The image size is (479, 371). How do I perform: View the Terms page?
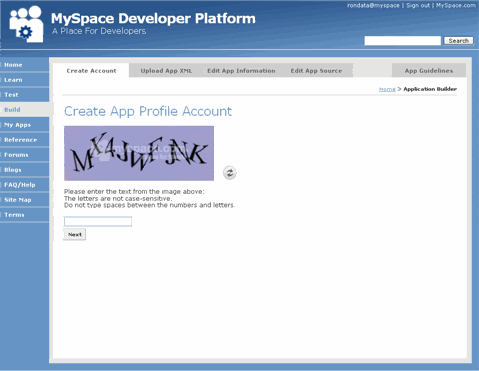[x=24, y=215]
